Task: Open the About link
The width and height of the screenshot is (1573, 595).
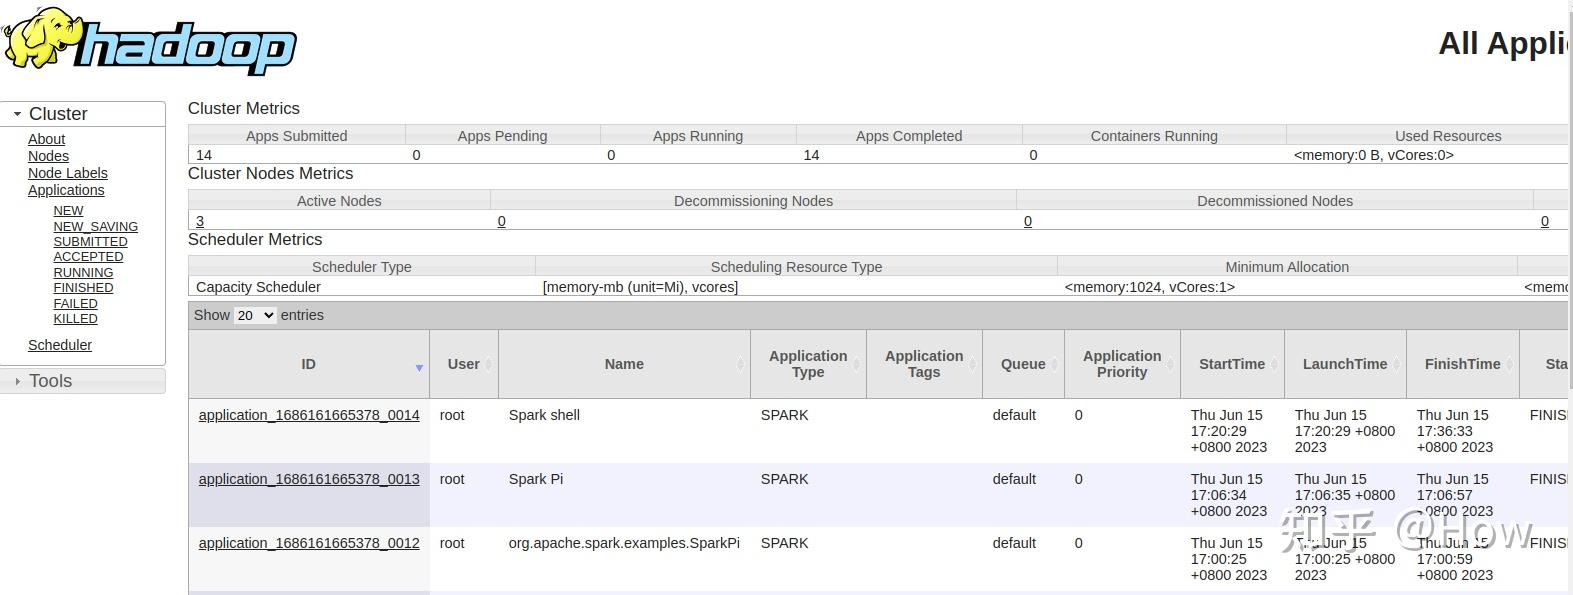Action: pos(46,139)
